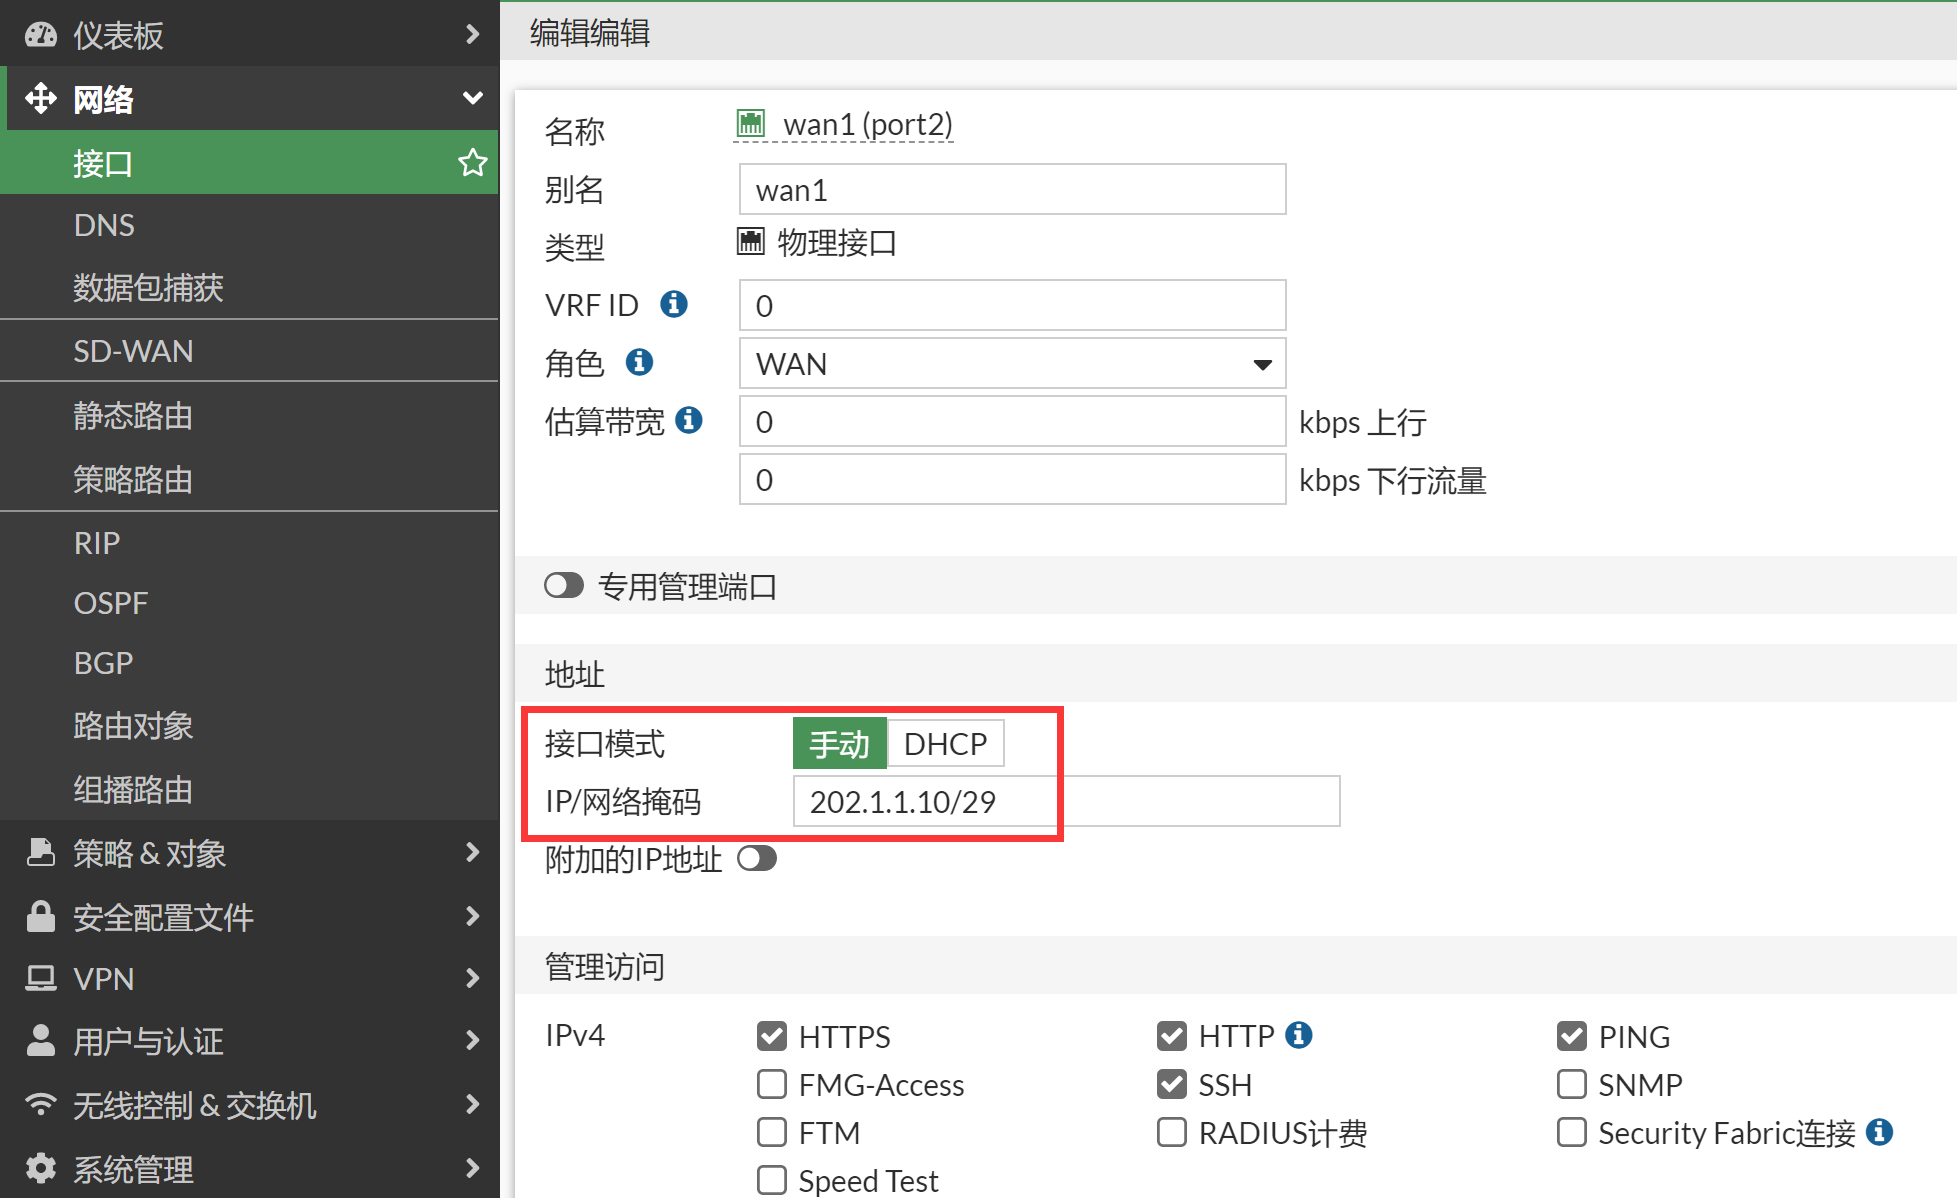This screenshot has width=1957, height=1198.
Task: Go to 静态路由 in the sidebar
Action: (133, 416)
